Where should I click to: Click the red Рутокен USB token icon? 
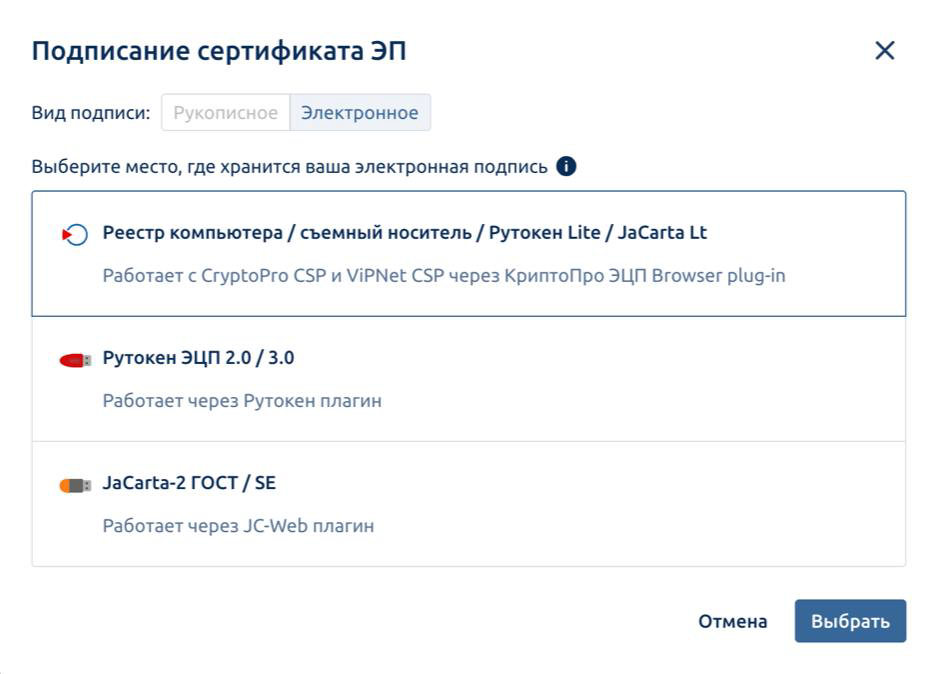(75, 360)
